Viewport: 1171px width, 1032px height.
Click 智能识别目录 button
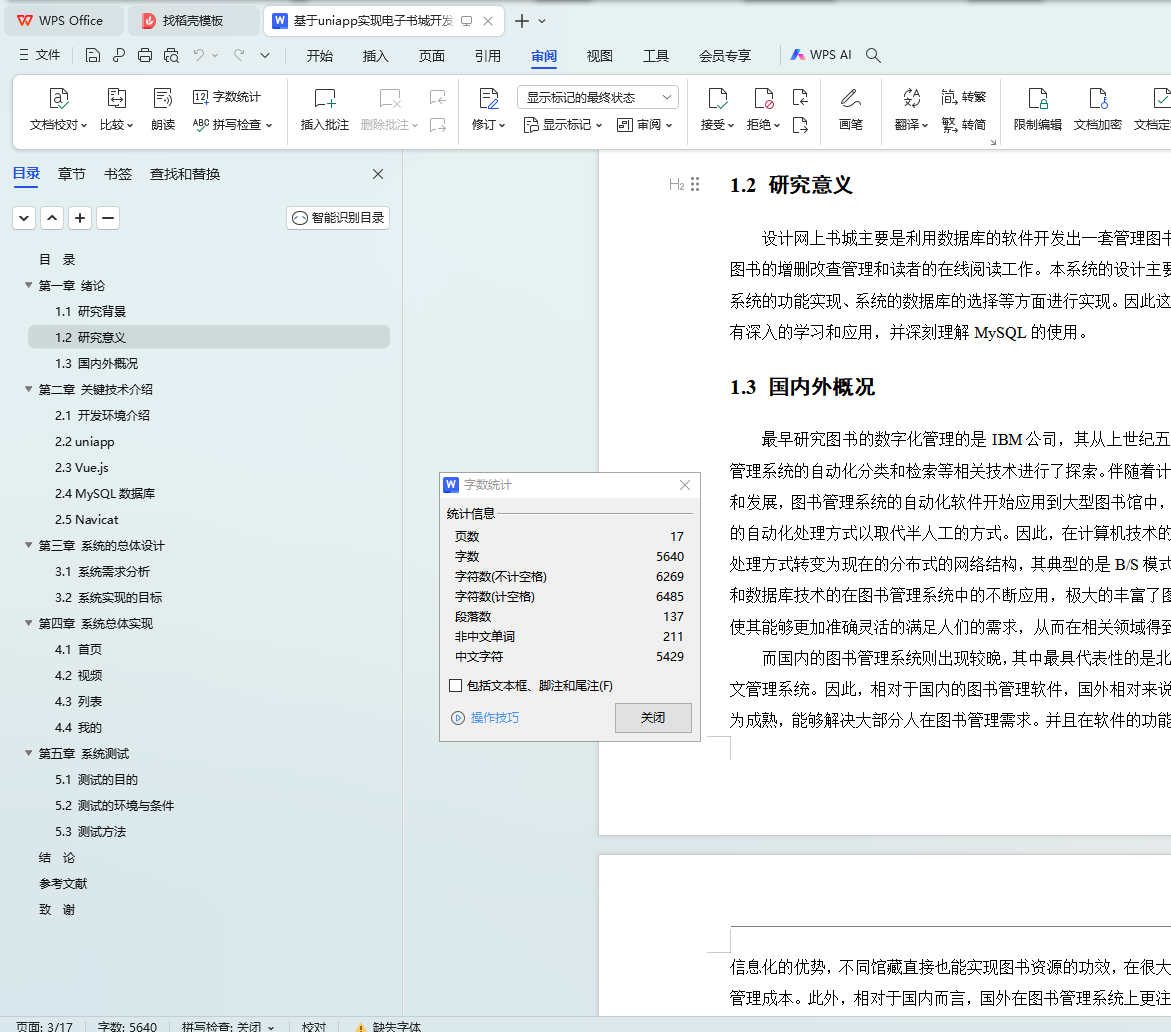tap(338, 218)
